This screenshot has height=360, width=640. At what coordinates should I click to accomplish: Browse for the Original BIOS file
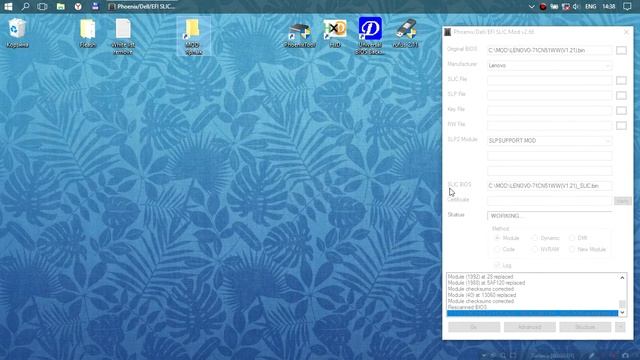(x=621, y=50)
